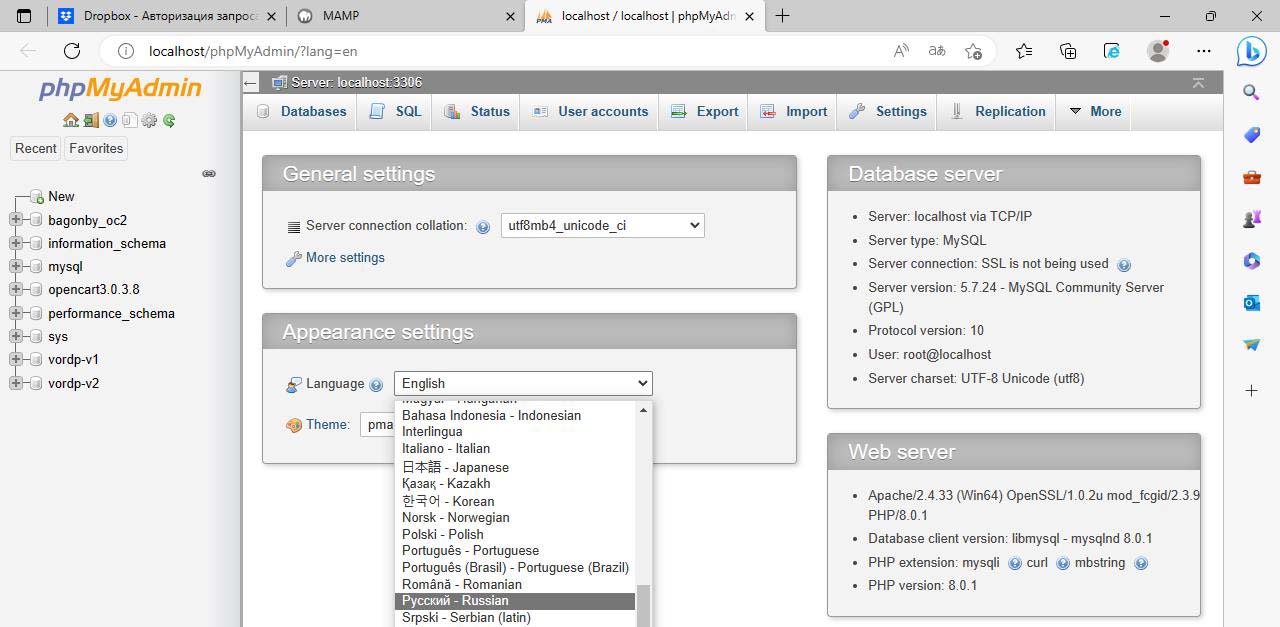The width and height of the screenshot is (1280, 627).
Task: Click the help icon next to Language
Action: (x=376, y=385)
